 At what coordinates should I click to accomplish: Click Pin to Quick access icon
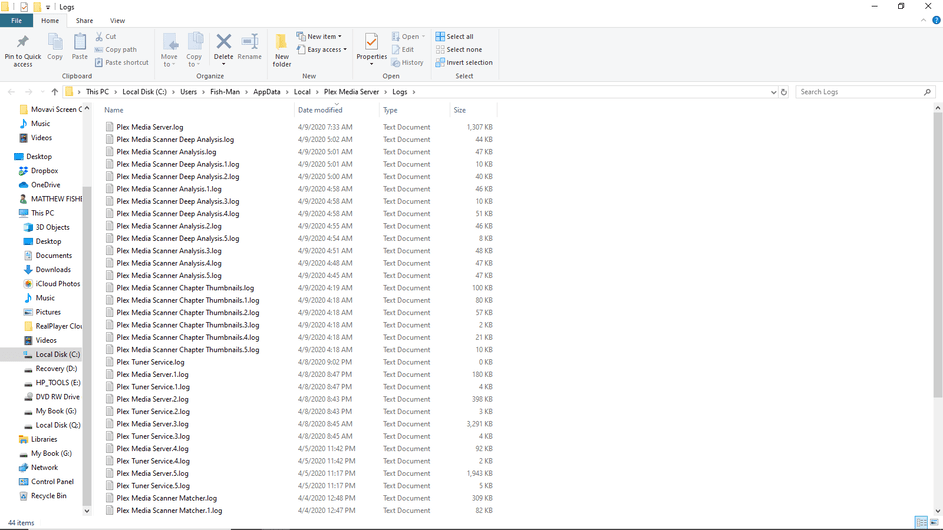point(23,42)
